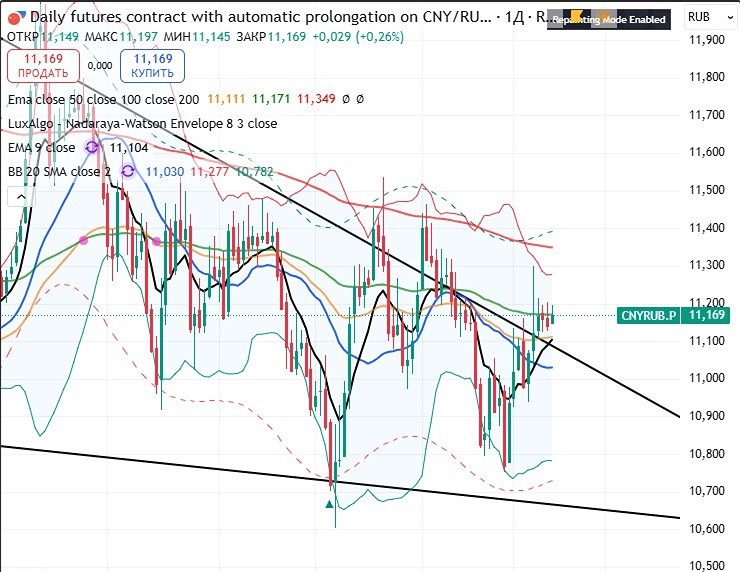This screenshot has width=740, height=572.
Task: Click the Repainting Mode Enabled notice
Action: pyautogui.click(x=609, y=19)
